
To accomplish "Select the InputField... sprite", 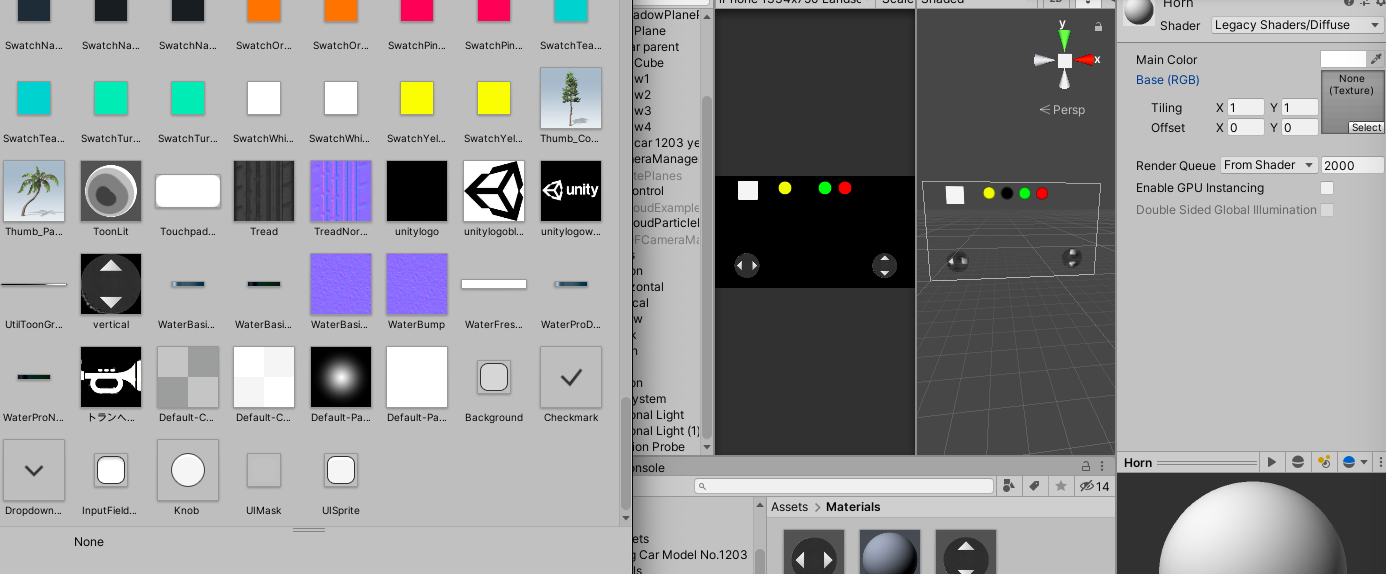I will tap(111, 470).
